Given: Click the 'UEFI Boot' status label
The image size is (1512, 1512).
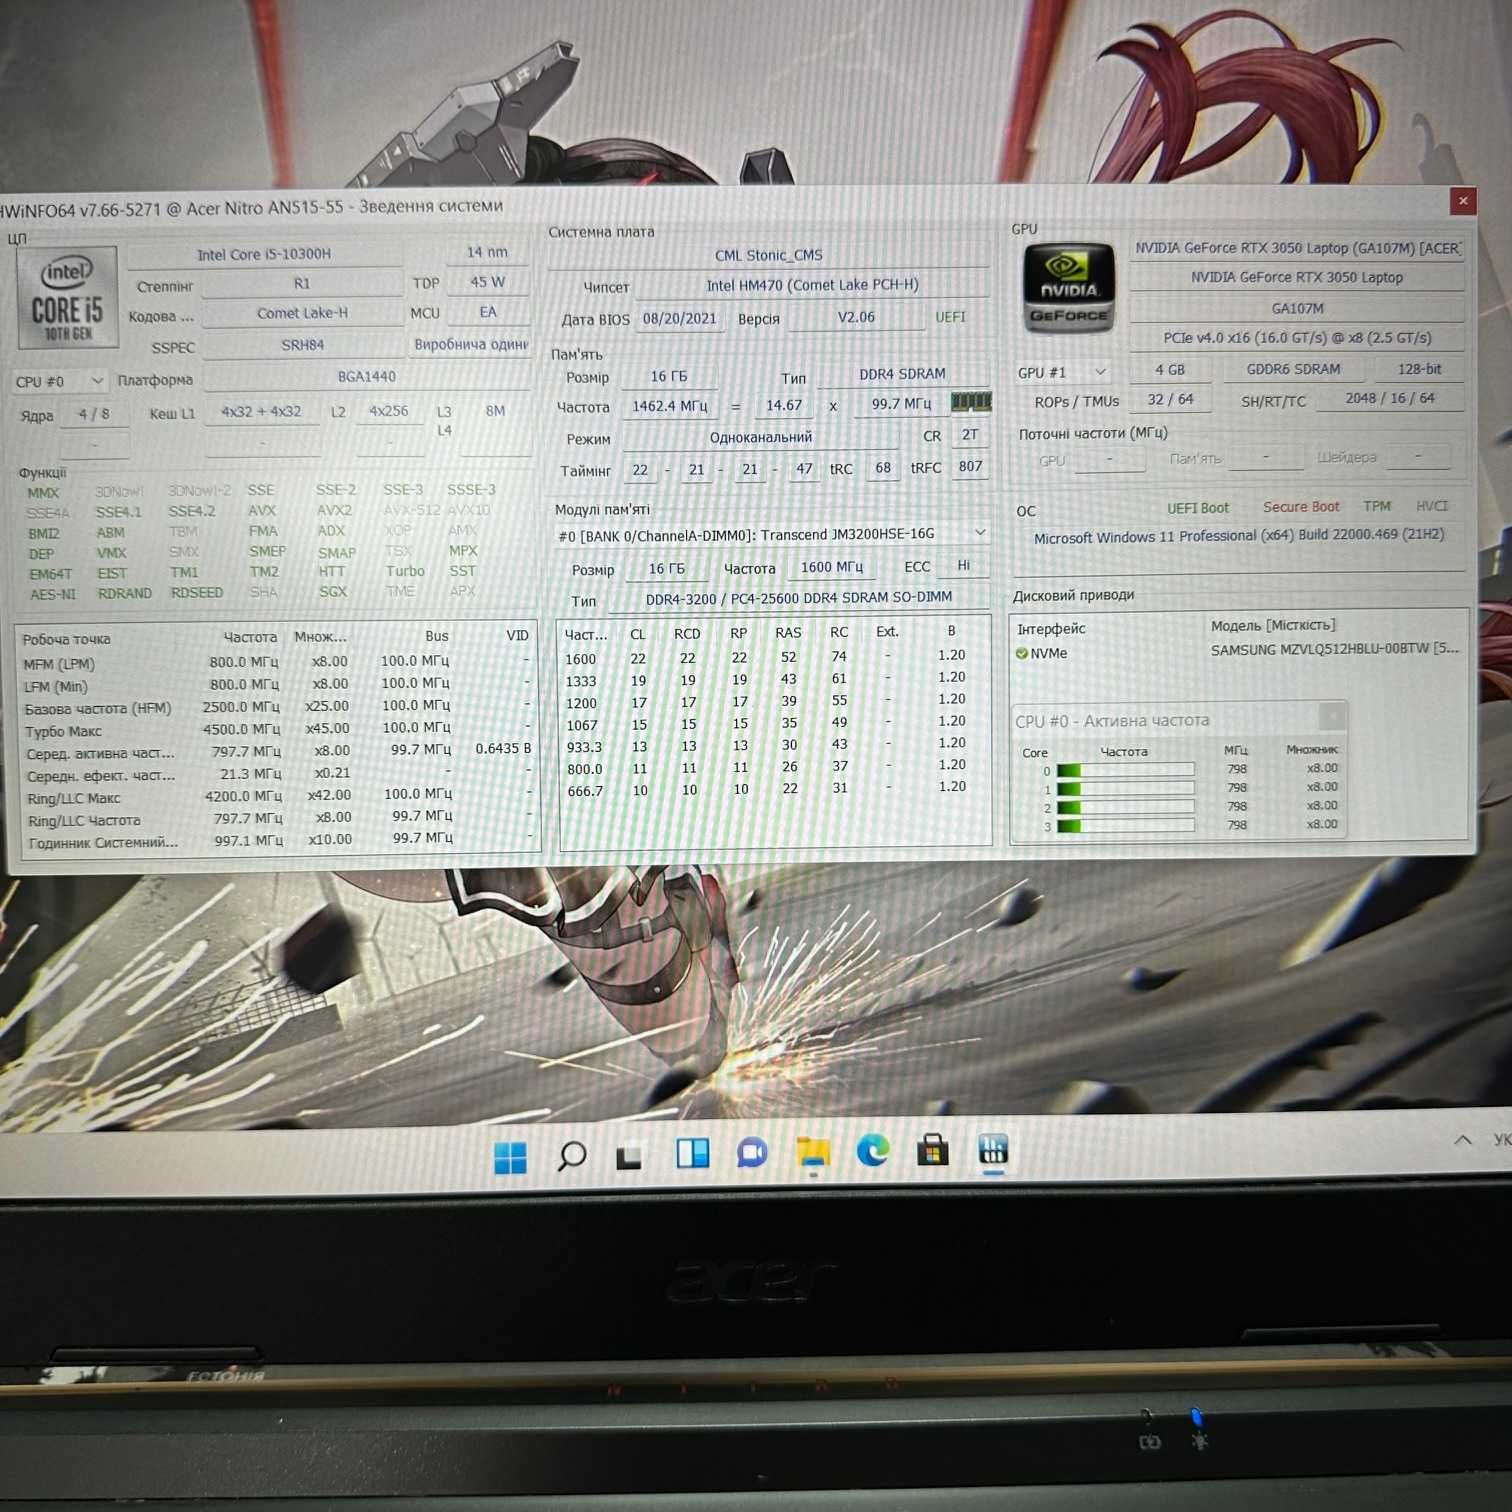Looking at the screenshot, I should coord(1198,508).
